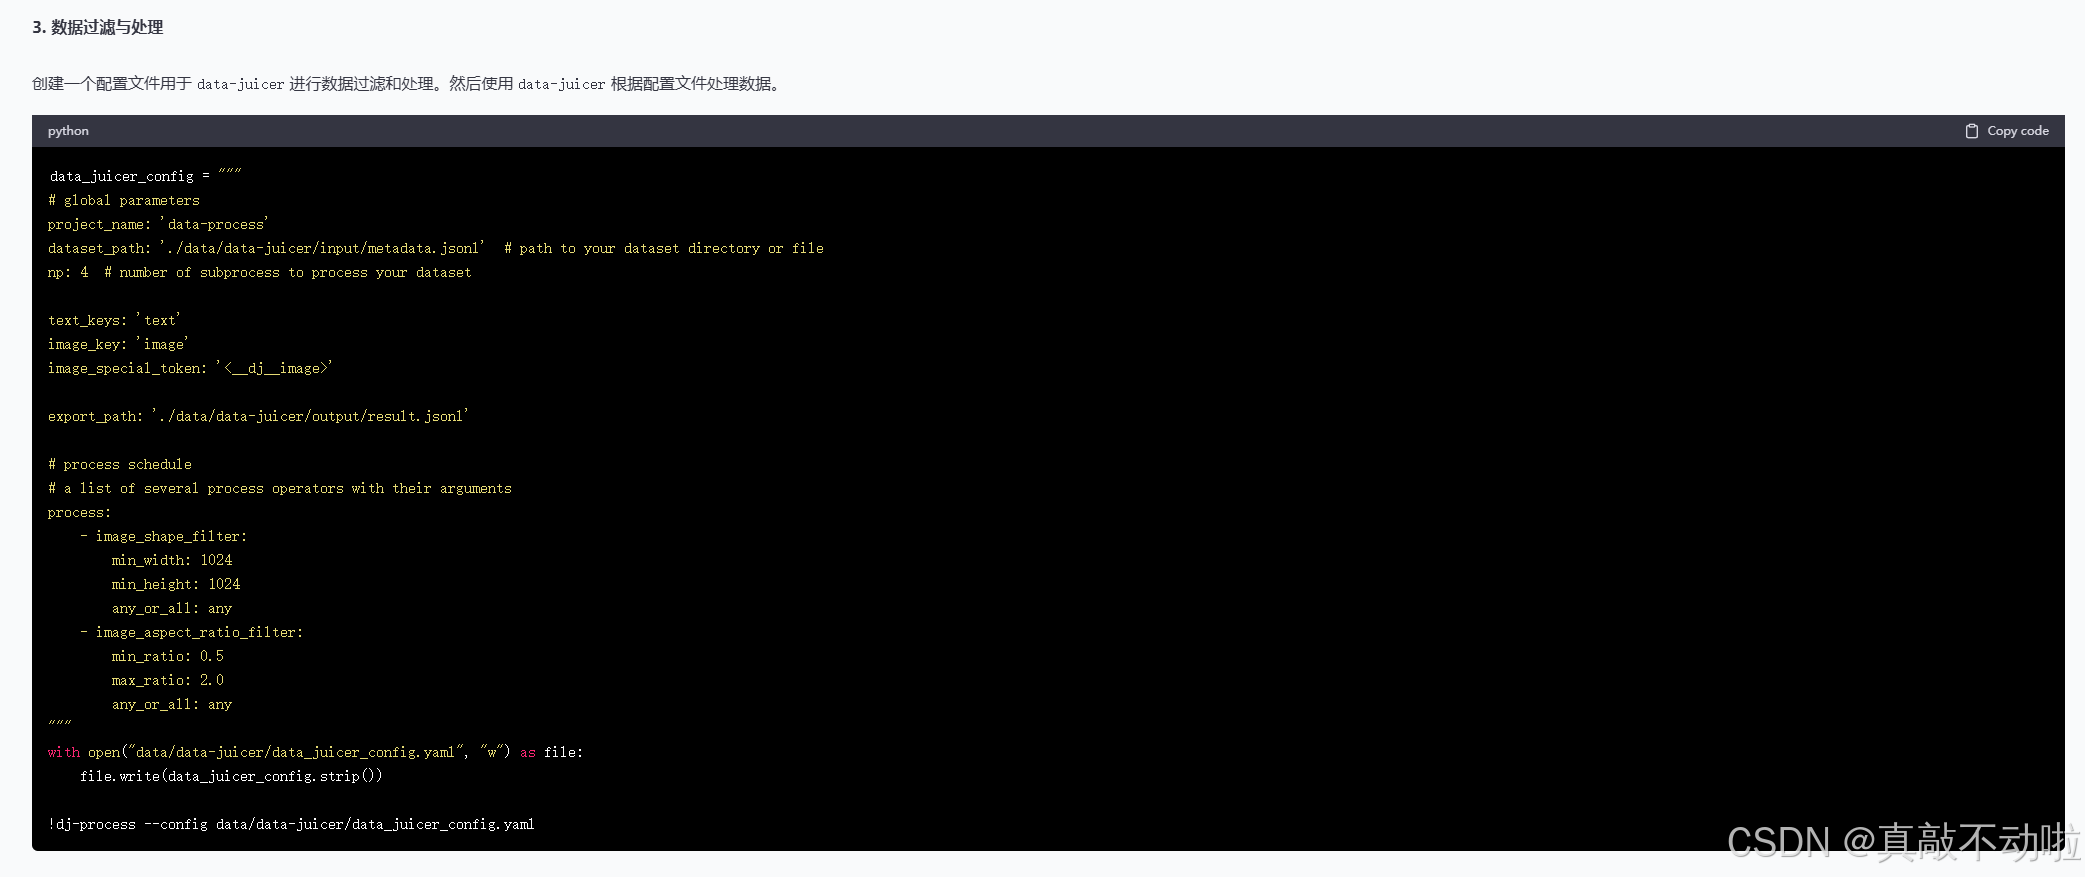Click the '!dj-process --config' command line

291,824
